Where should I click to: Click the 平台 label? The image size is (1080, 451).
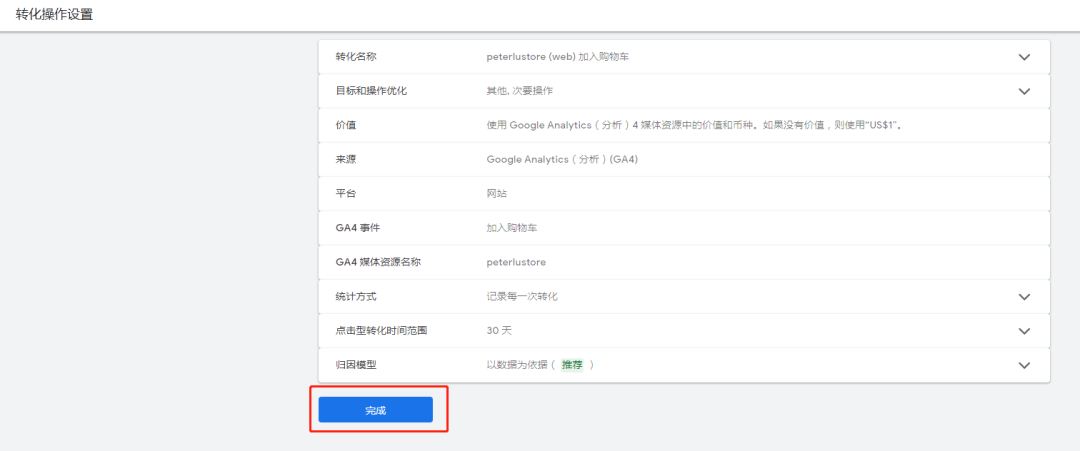pos(346,194)
